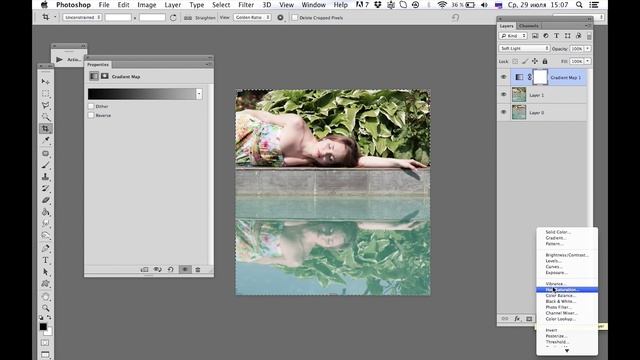Image resolution: width=640 pixels, height=360 pixels.
Task: Toggle type layer filter
Action: tap(556, 36)
